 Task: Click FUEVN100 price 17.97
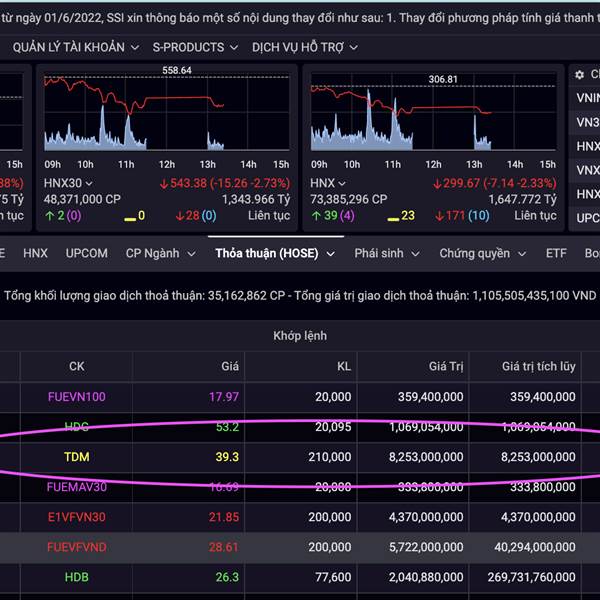coord(224,396)
